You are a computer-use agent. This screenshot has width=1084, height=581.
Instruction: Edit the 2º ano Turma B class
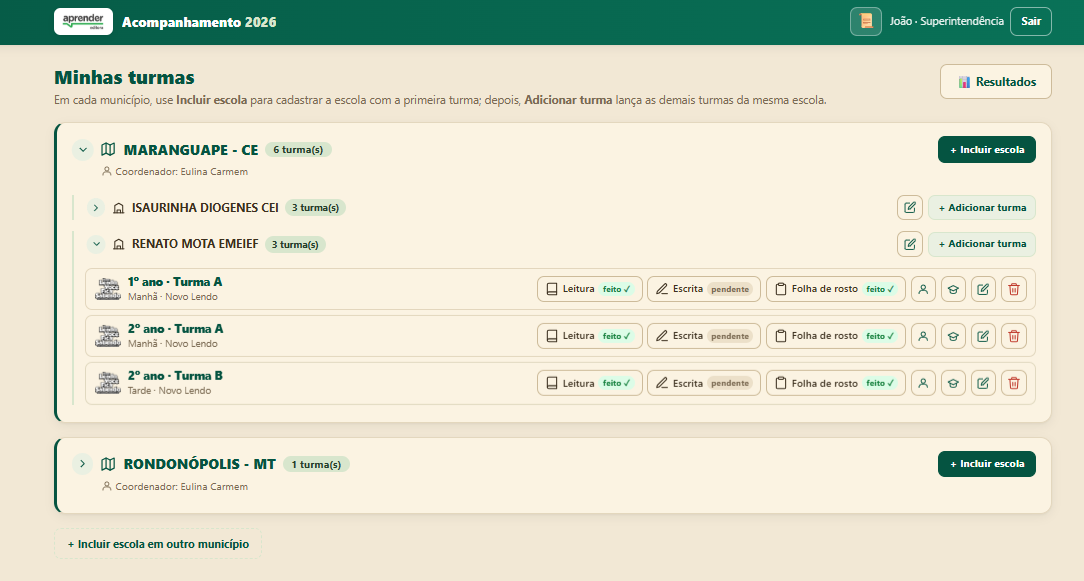pyautogui.click(x=983, y=383)
